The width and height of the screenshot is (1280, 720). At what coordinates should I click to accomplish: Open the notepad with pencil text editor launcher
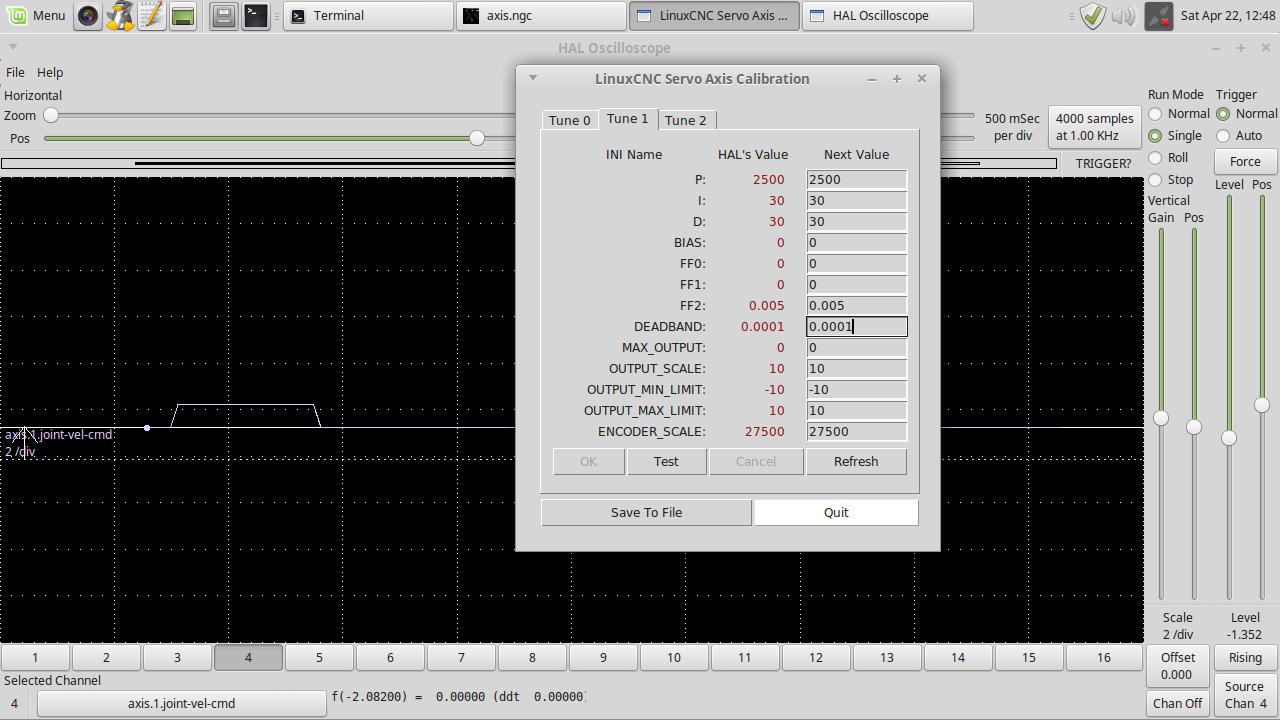[151, 15]
